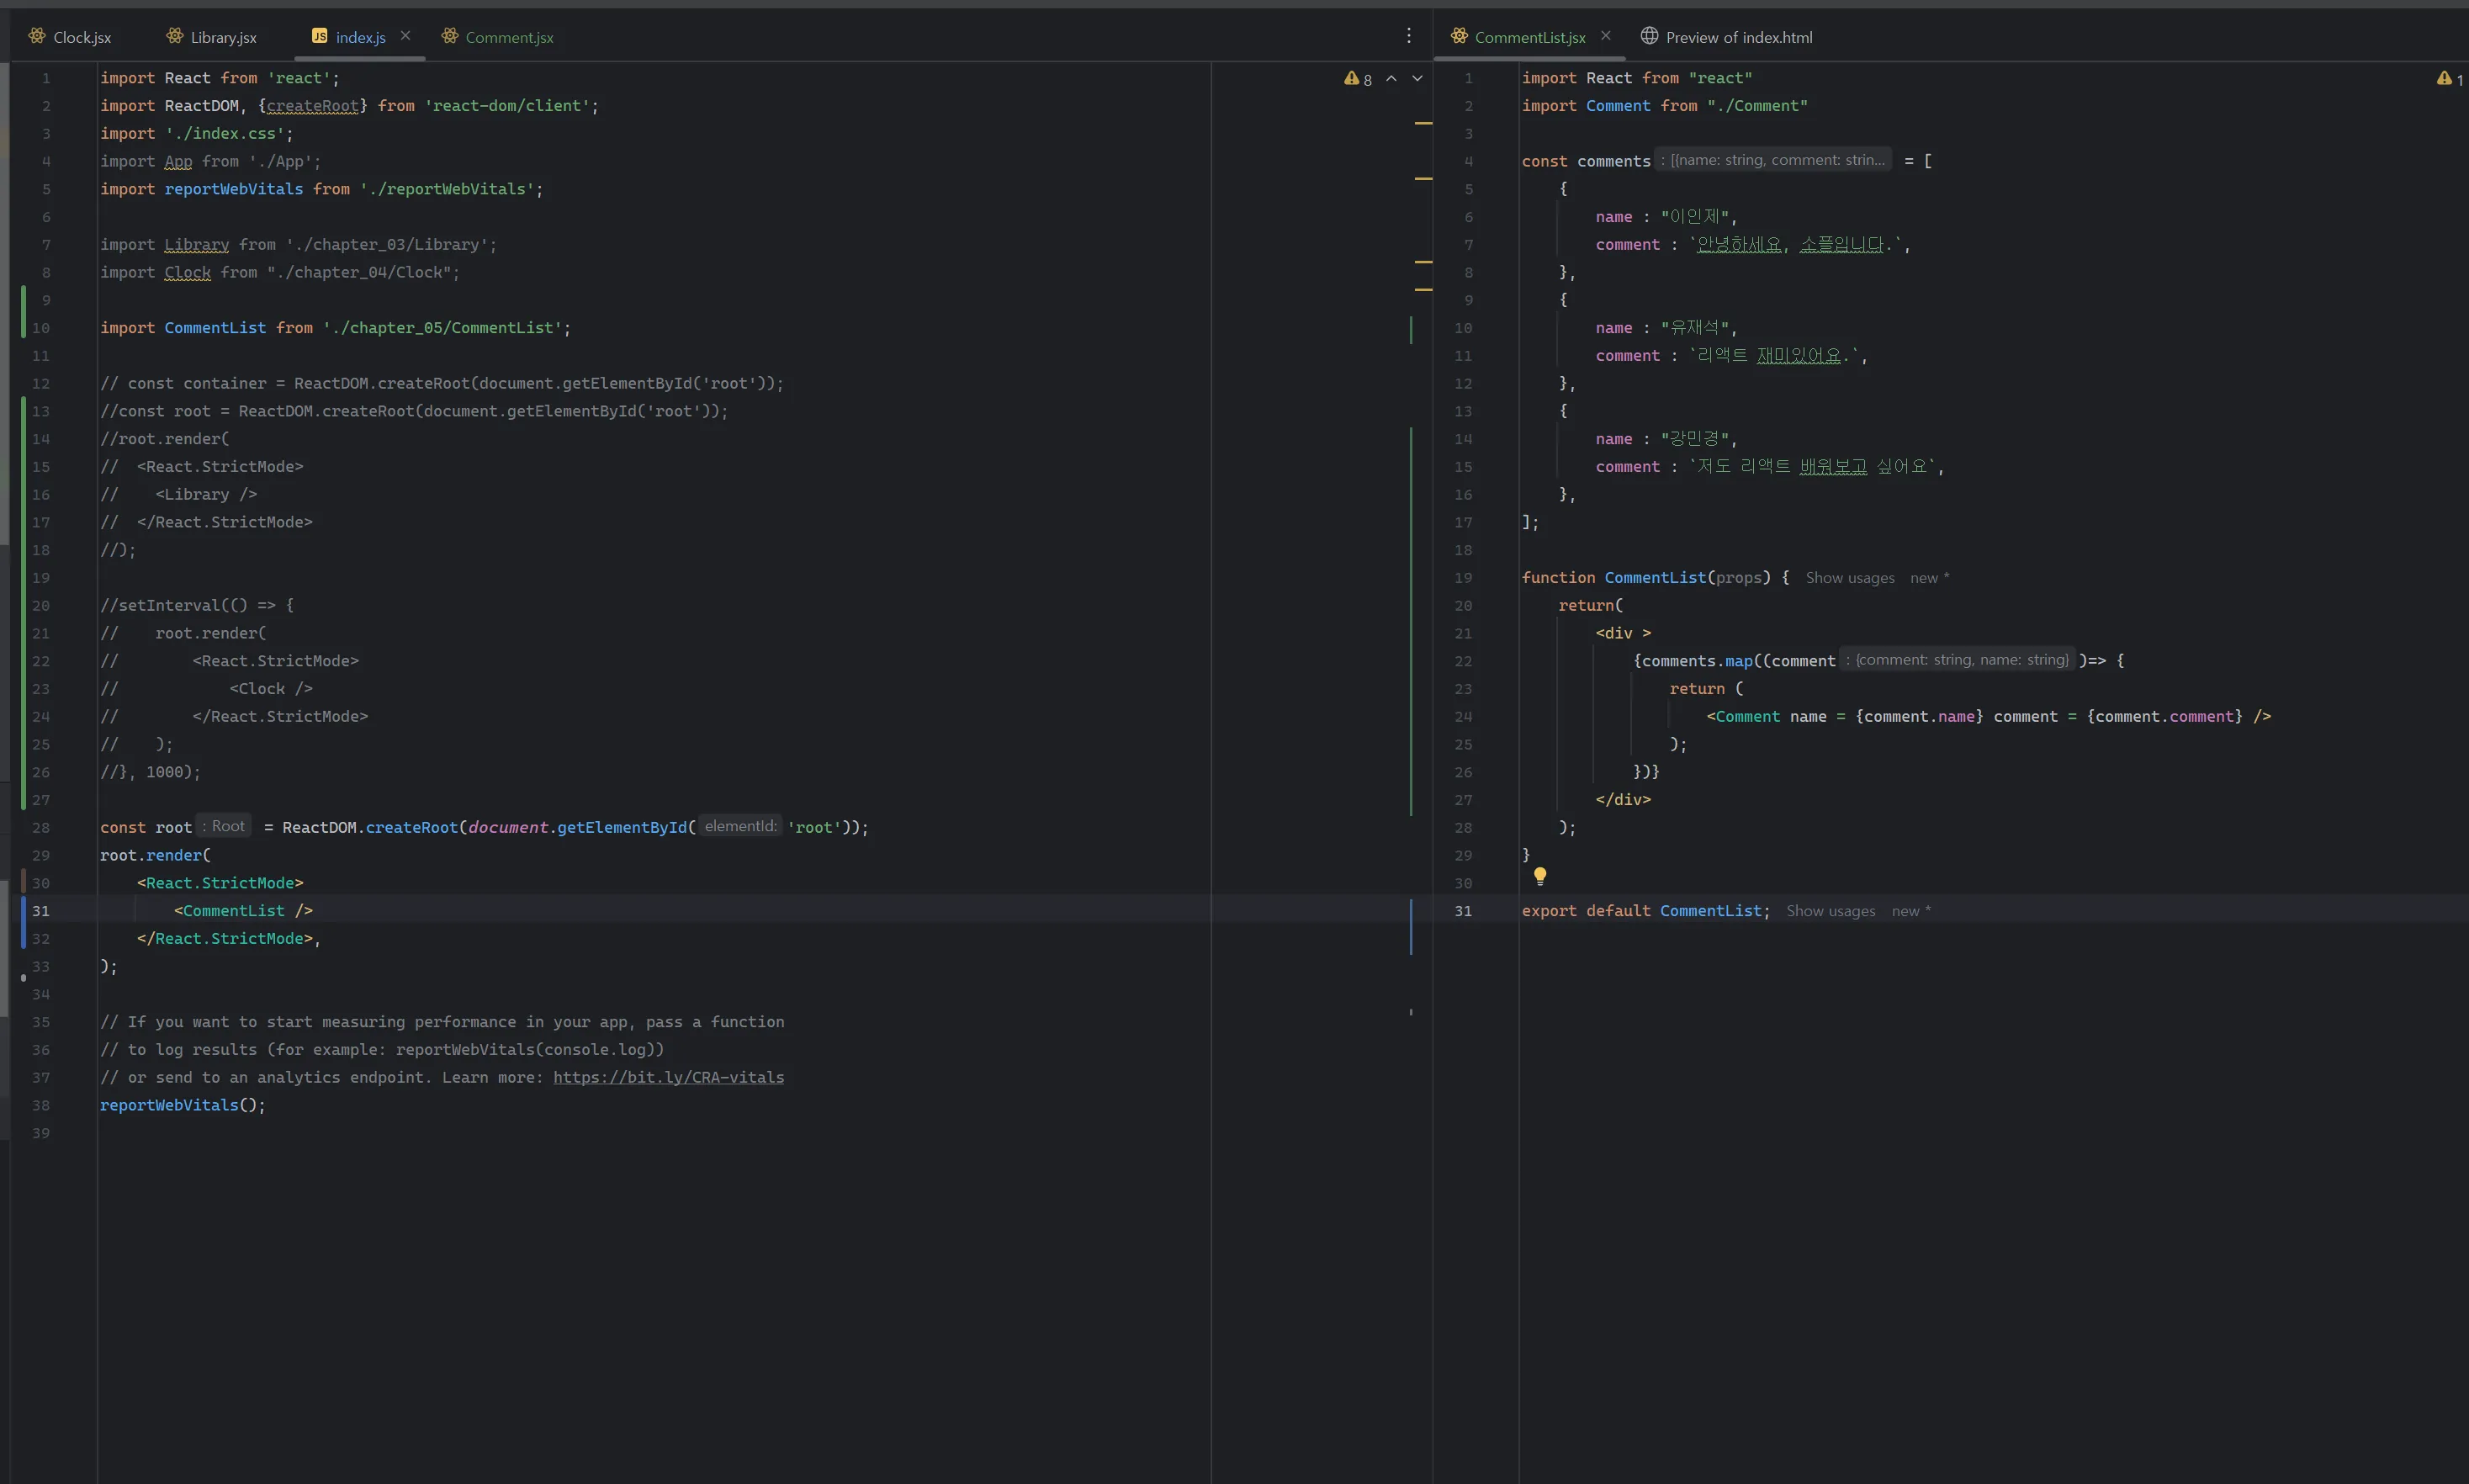Open the Clock.jsx tab
Image resolution: width=2469 pixels, height=1484 pixels.
click(x=70, y=37)
